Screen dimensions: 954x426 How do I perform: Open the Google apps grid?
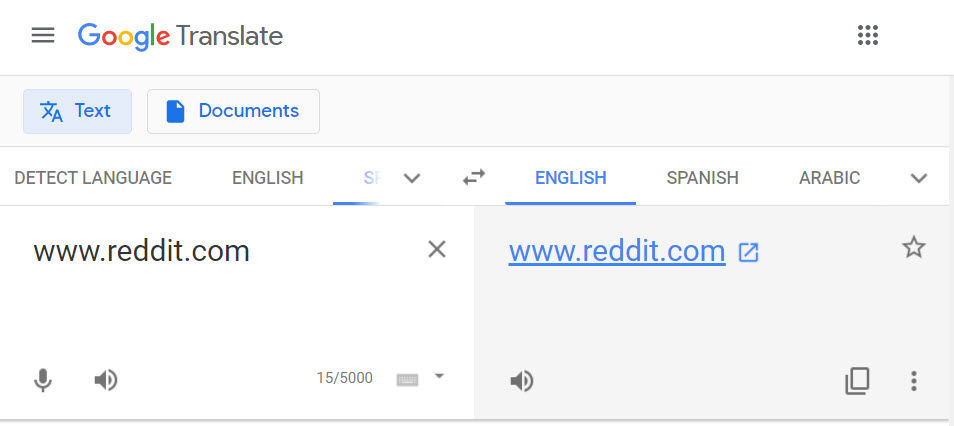point(868,35)
